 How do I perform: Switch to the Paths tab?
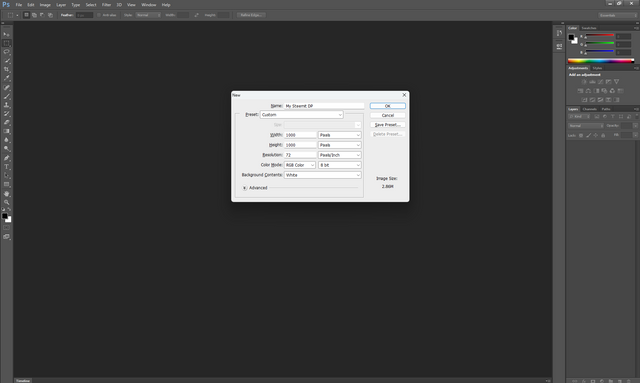[x=606, y=109]
